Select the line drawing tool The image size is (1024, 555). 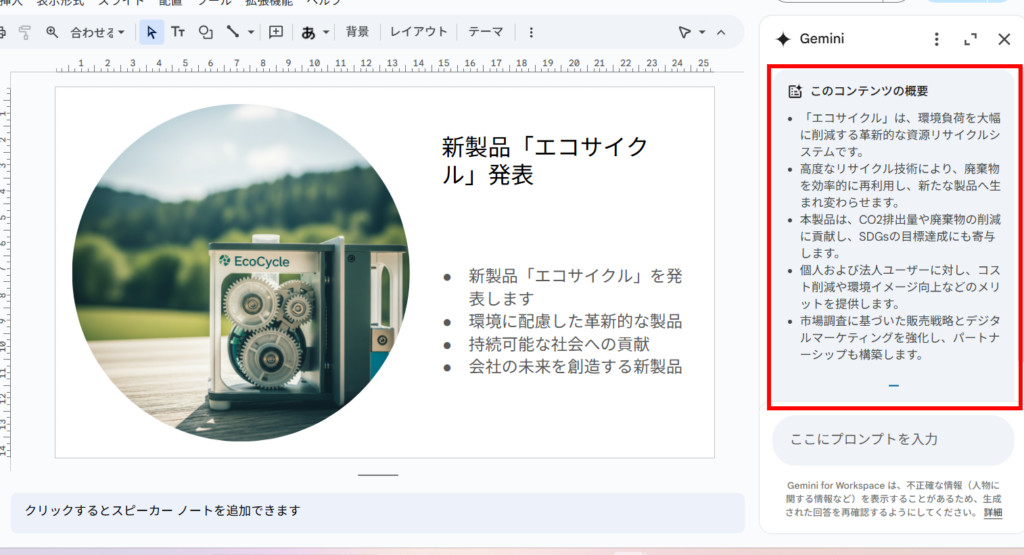[x=232, y=31]
